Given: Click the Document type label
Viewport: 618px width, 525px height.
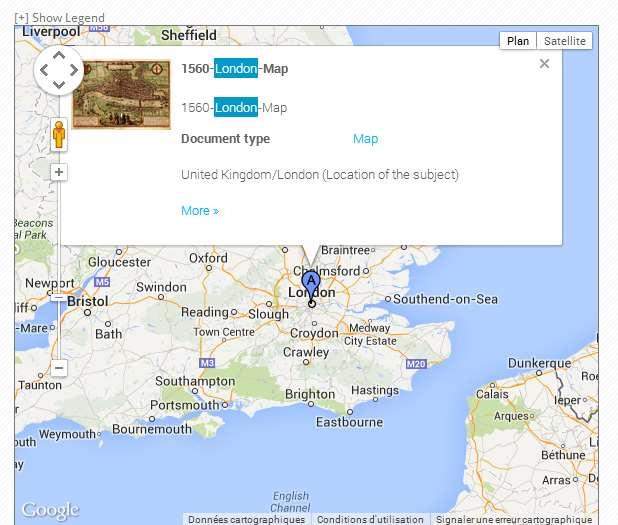Looking at the screenshot, I should [x=225, y=139].
